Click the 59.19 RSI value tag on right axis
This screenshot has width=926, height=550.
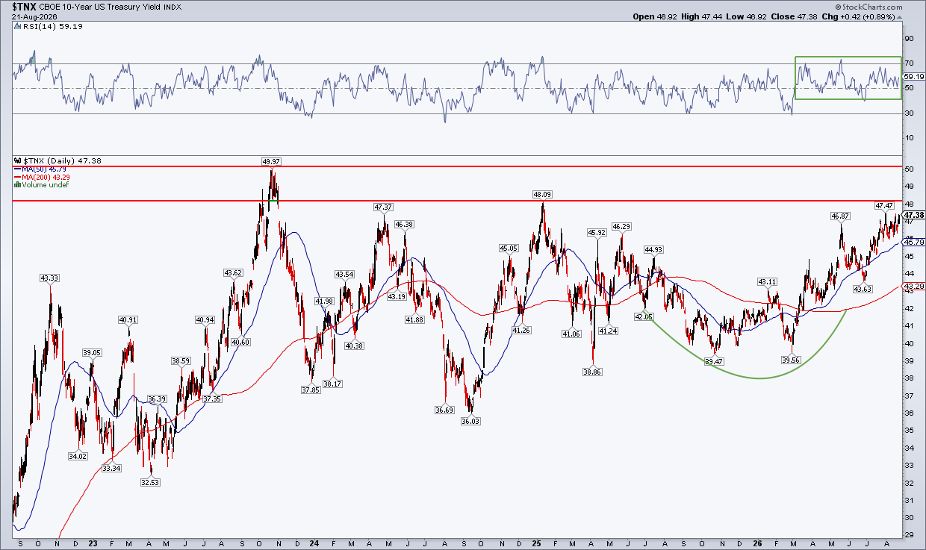tap(915, 76)
